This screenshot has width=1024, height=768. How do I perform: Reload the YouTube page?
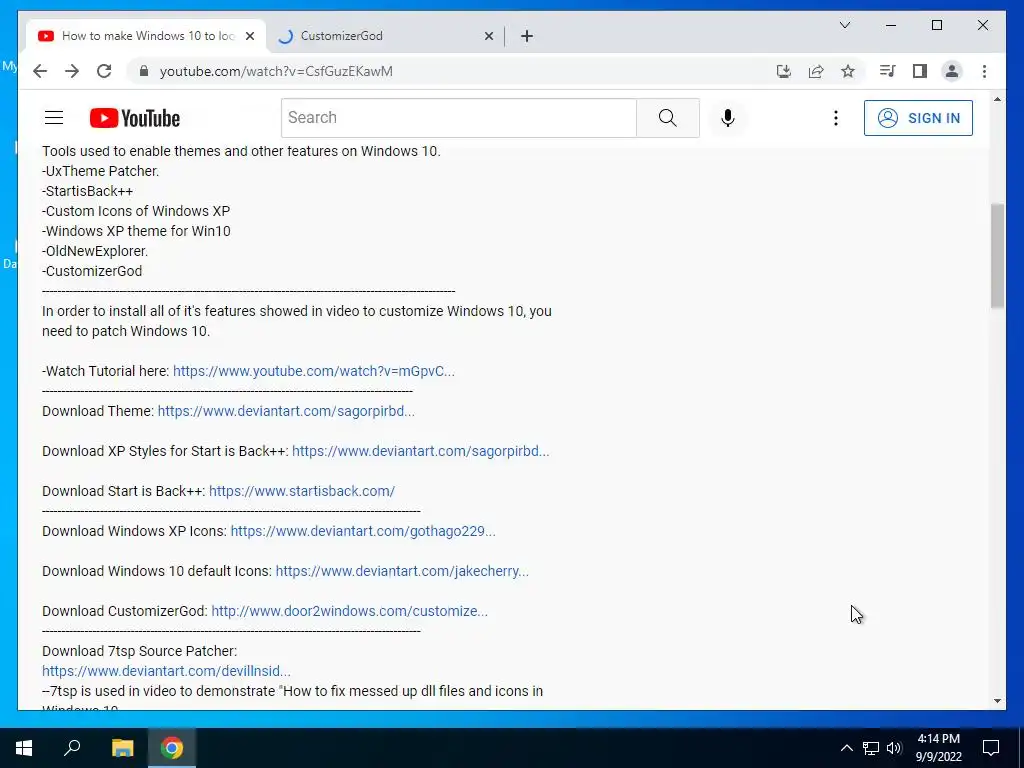(104, 71)
